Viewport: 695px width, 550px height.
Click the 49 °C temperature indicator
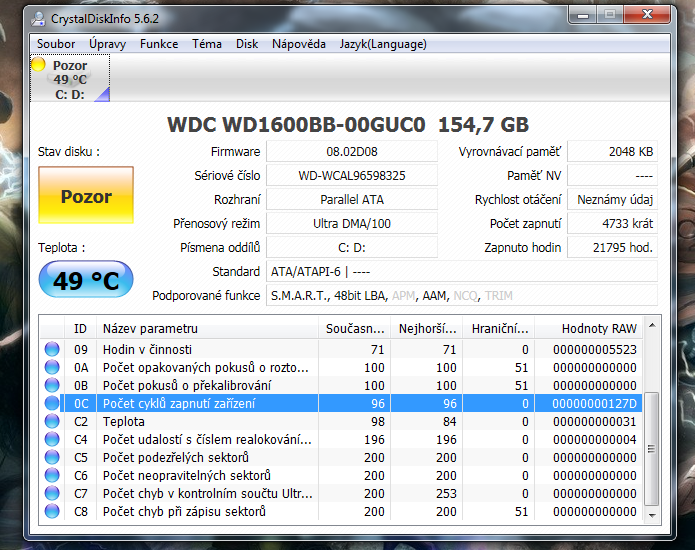(x=86, y=280)
